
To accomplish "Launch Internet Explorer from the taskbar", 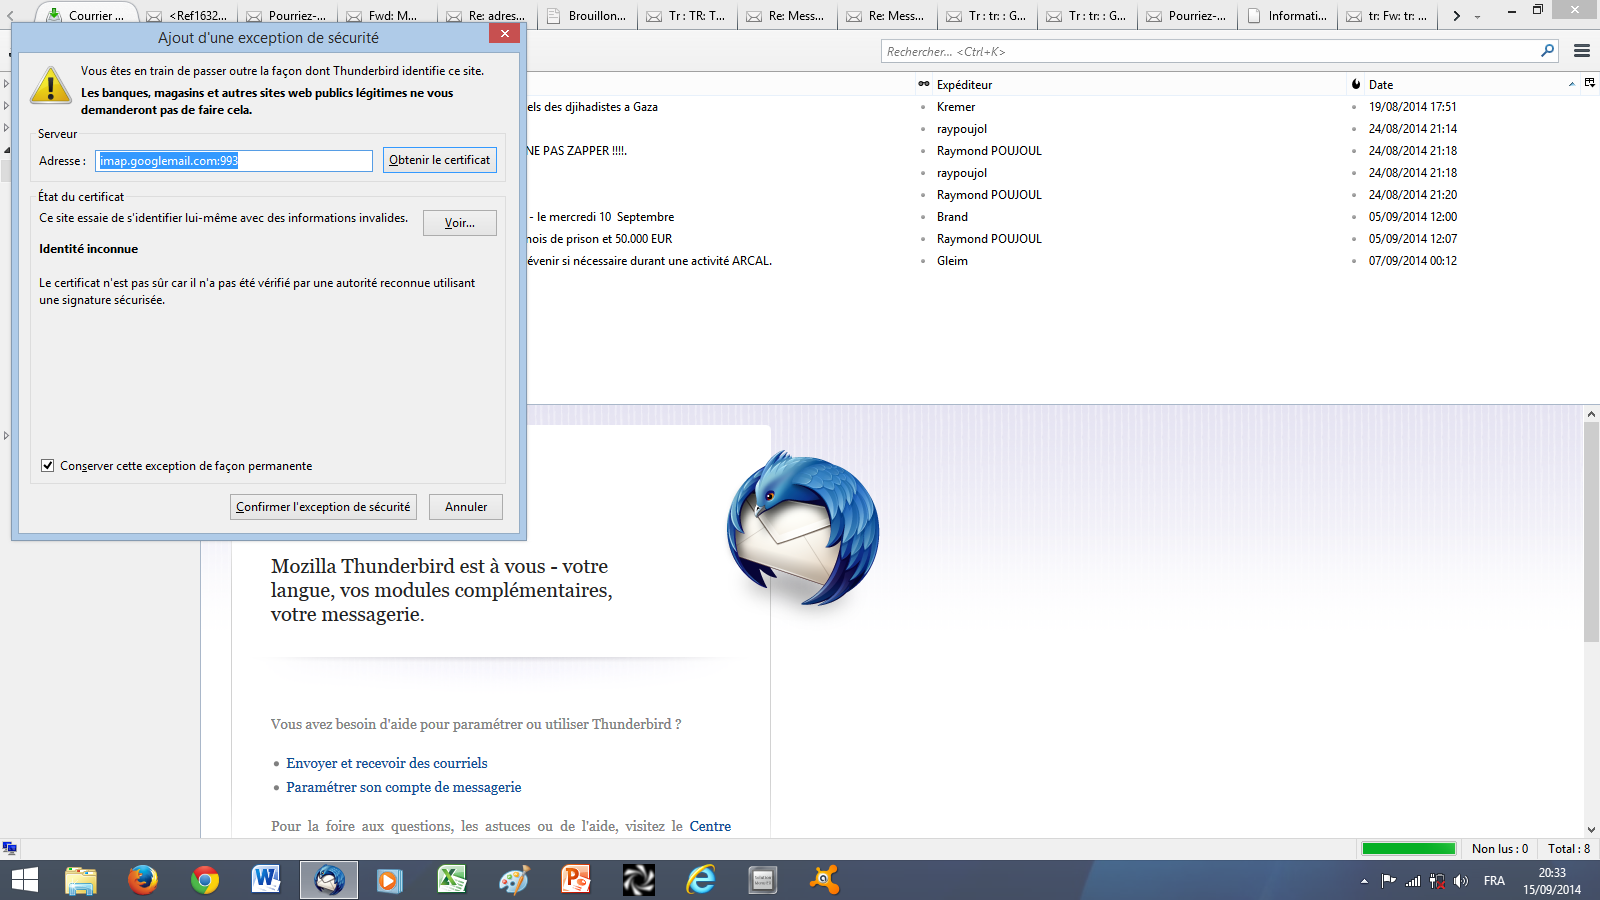I will (701, 880).
